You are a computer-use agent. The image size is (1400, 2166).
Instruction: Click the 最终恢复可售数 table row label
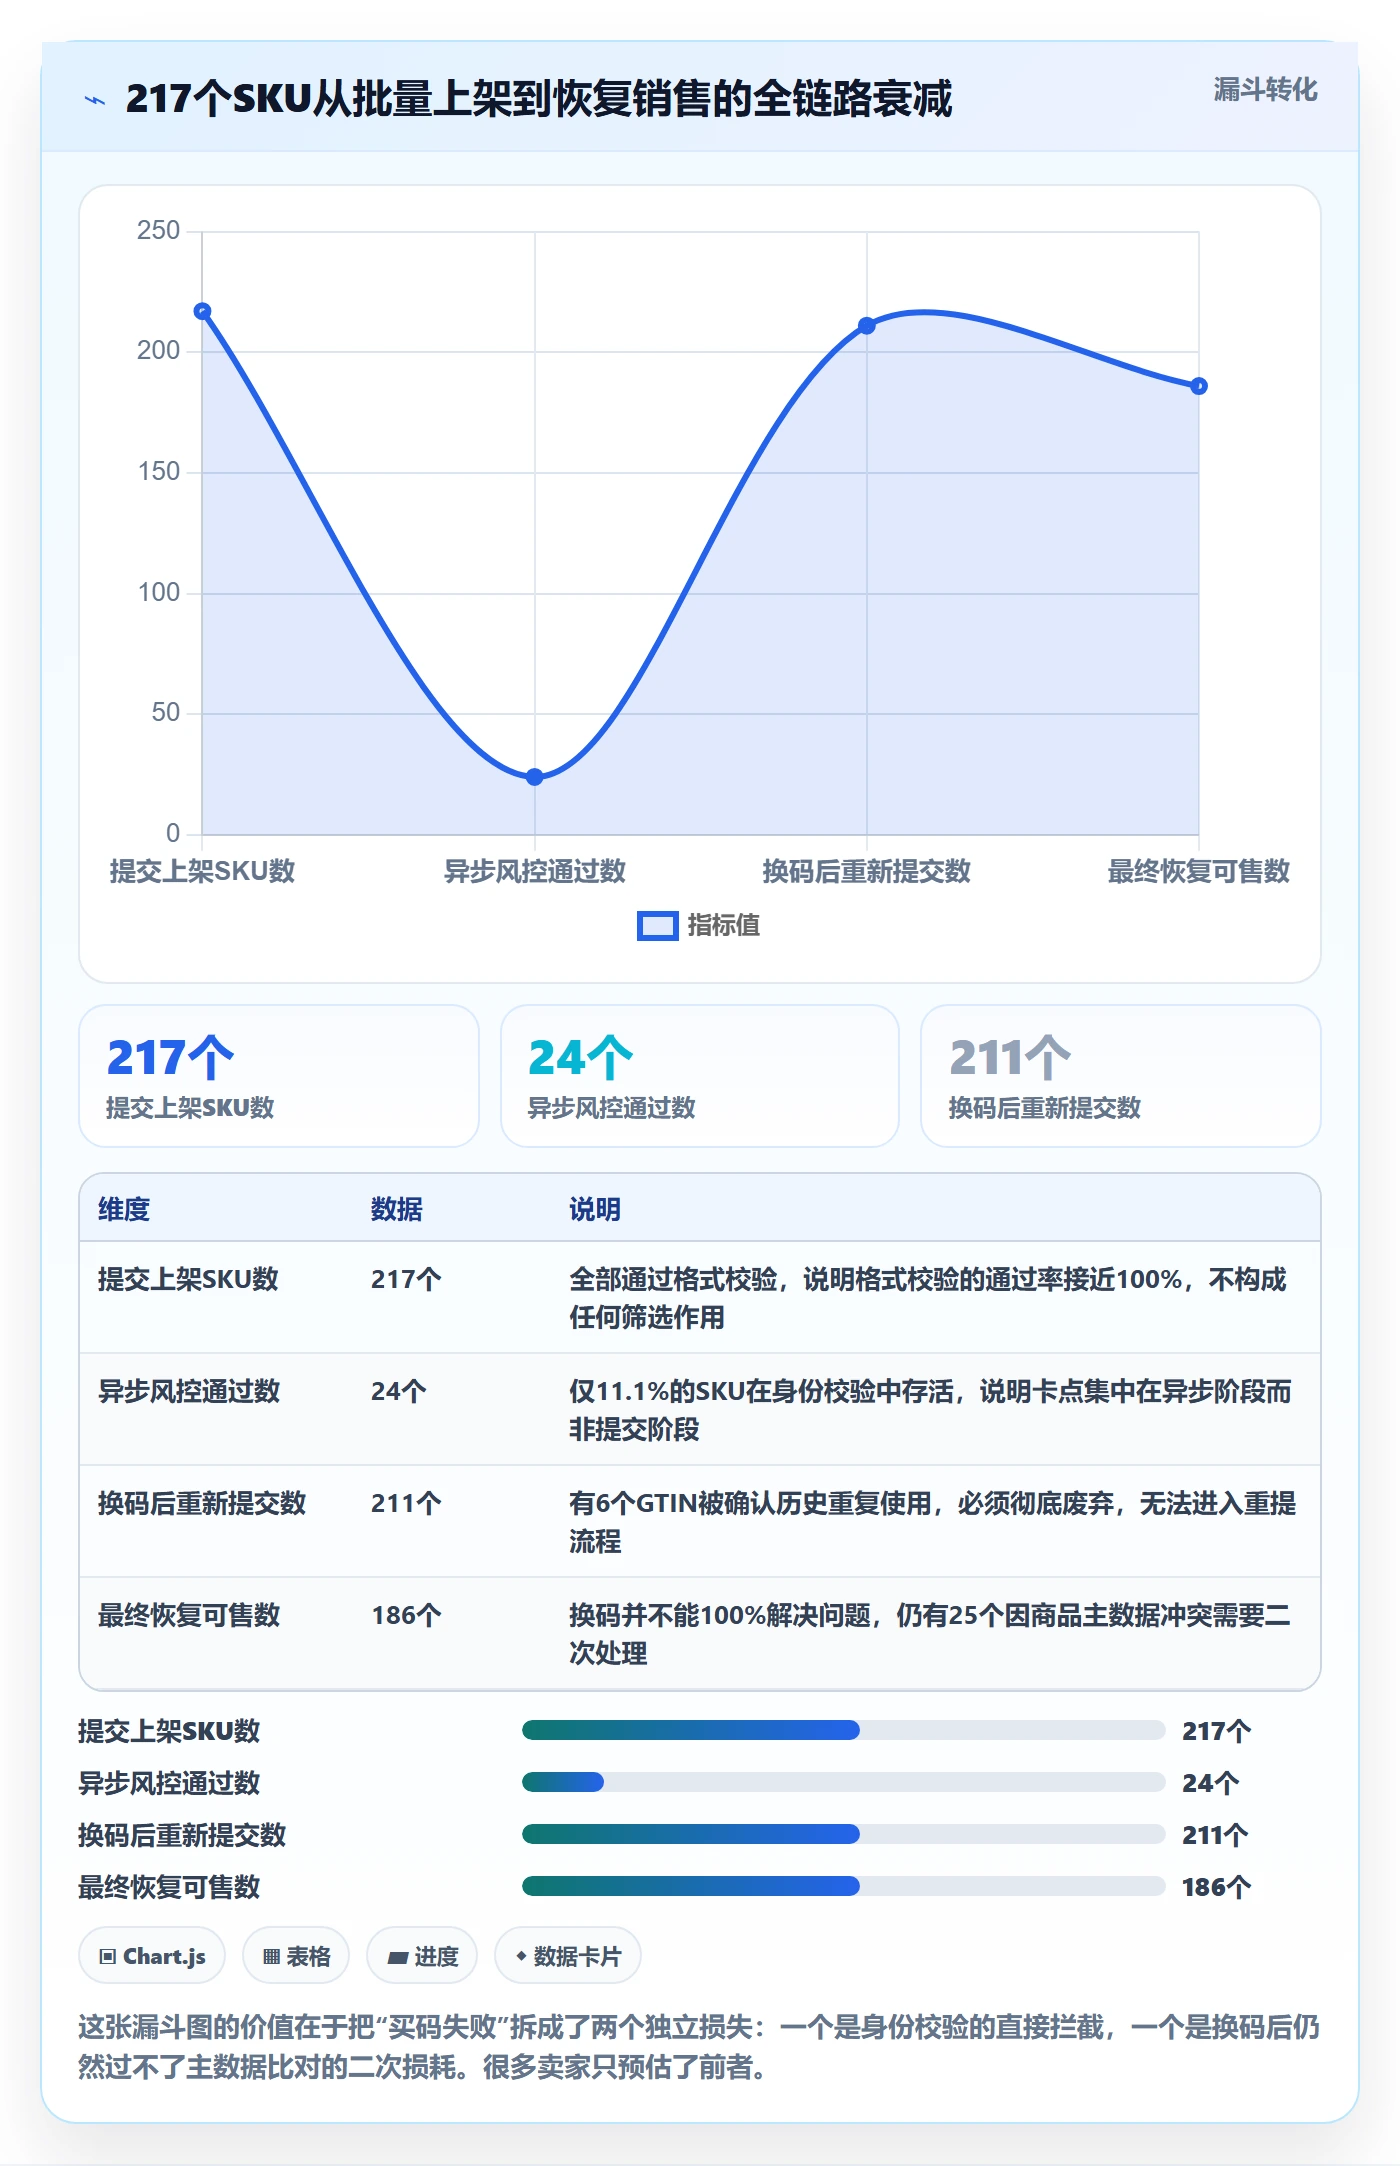(x=189, y=1615)
